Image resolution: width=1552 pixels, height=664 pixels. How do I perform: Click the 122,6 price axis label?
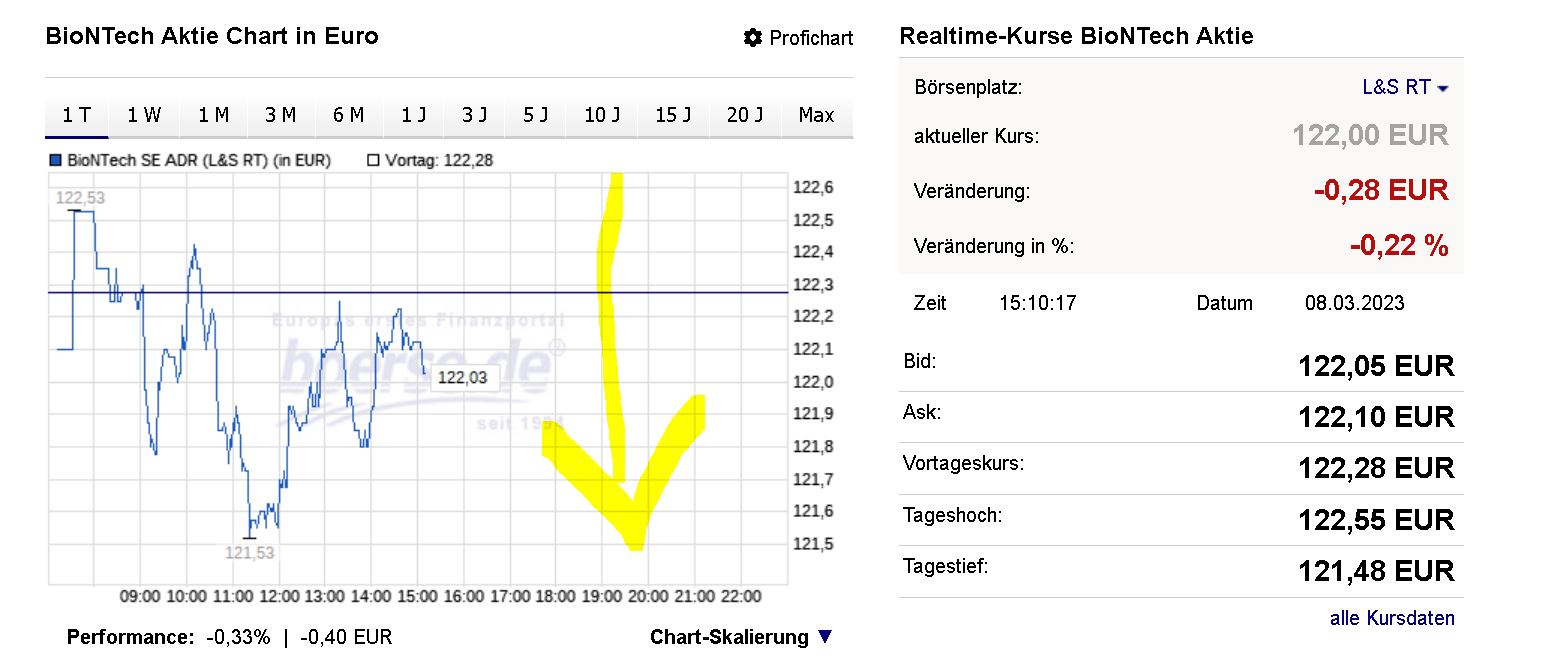pyautogui.click(x=813, y=187)
